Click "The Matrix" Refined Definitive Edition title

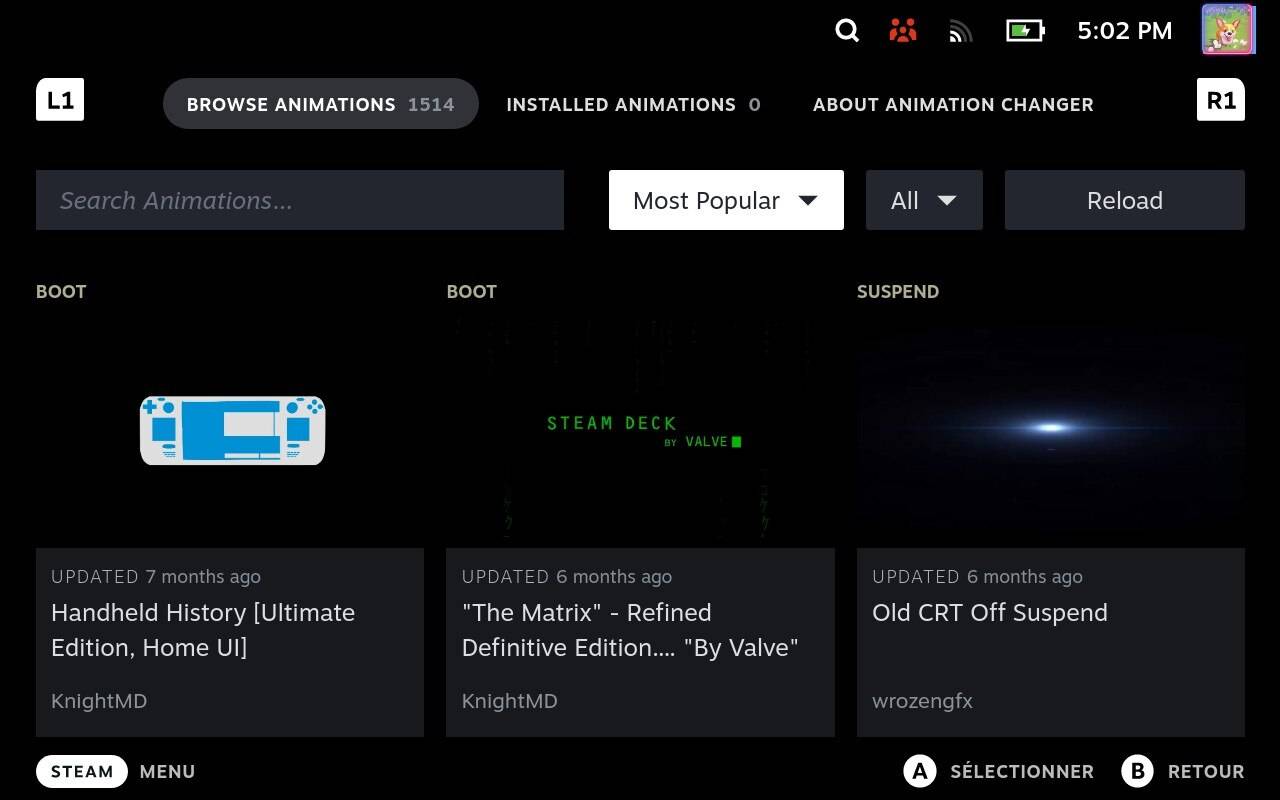point(630,630)
